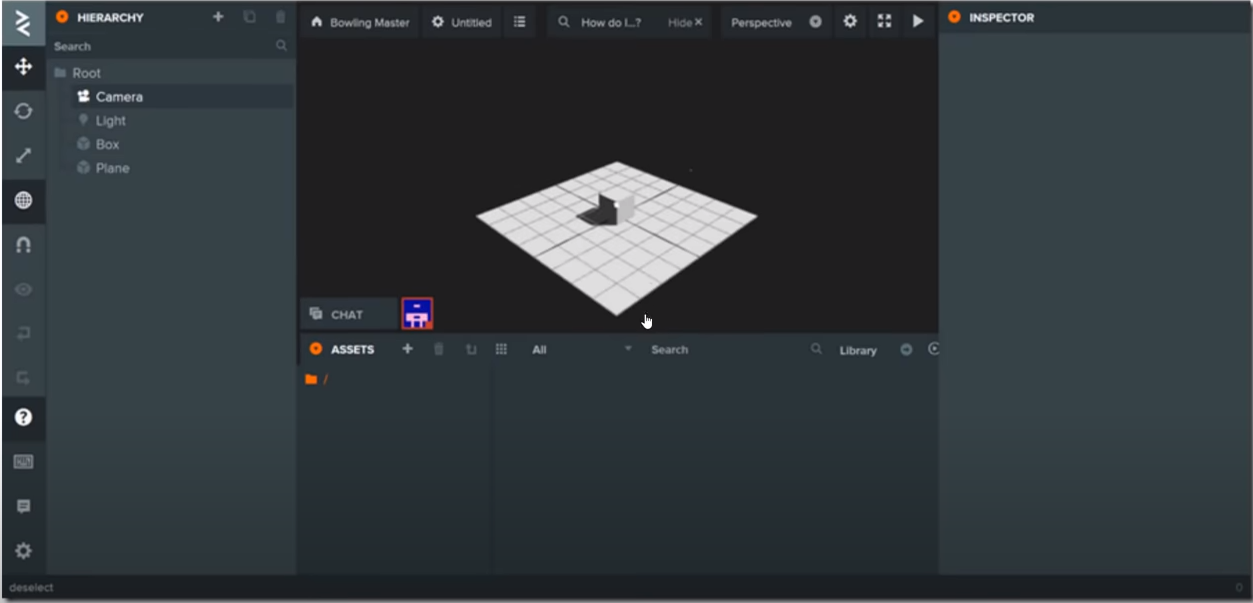Open the scenes list icon
The image size is (1253, 603).
[519, 21]
